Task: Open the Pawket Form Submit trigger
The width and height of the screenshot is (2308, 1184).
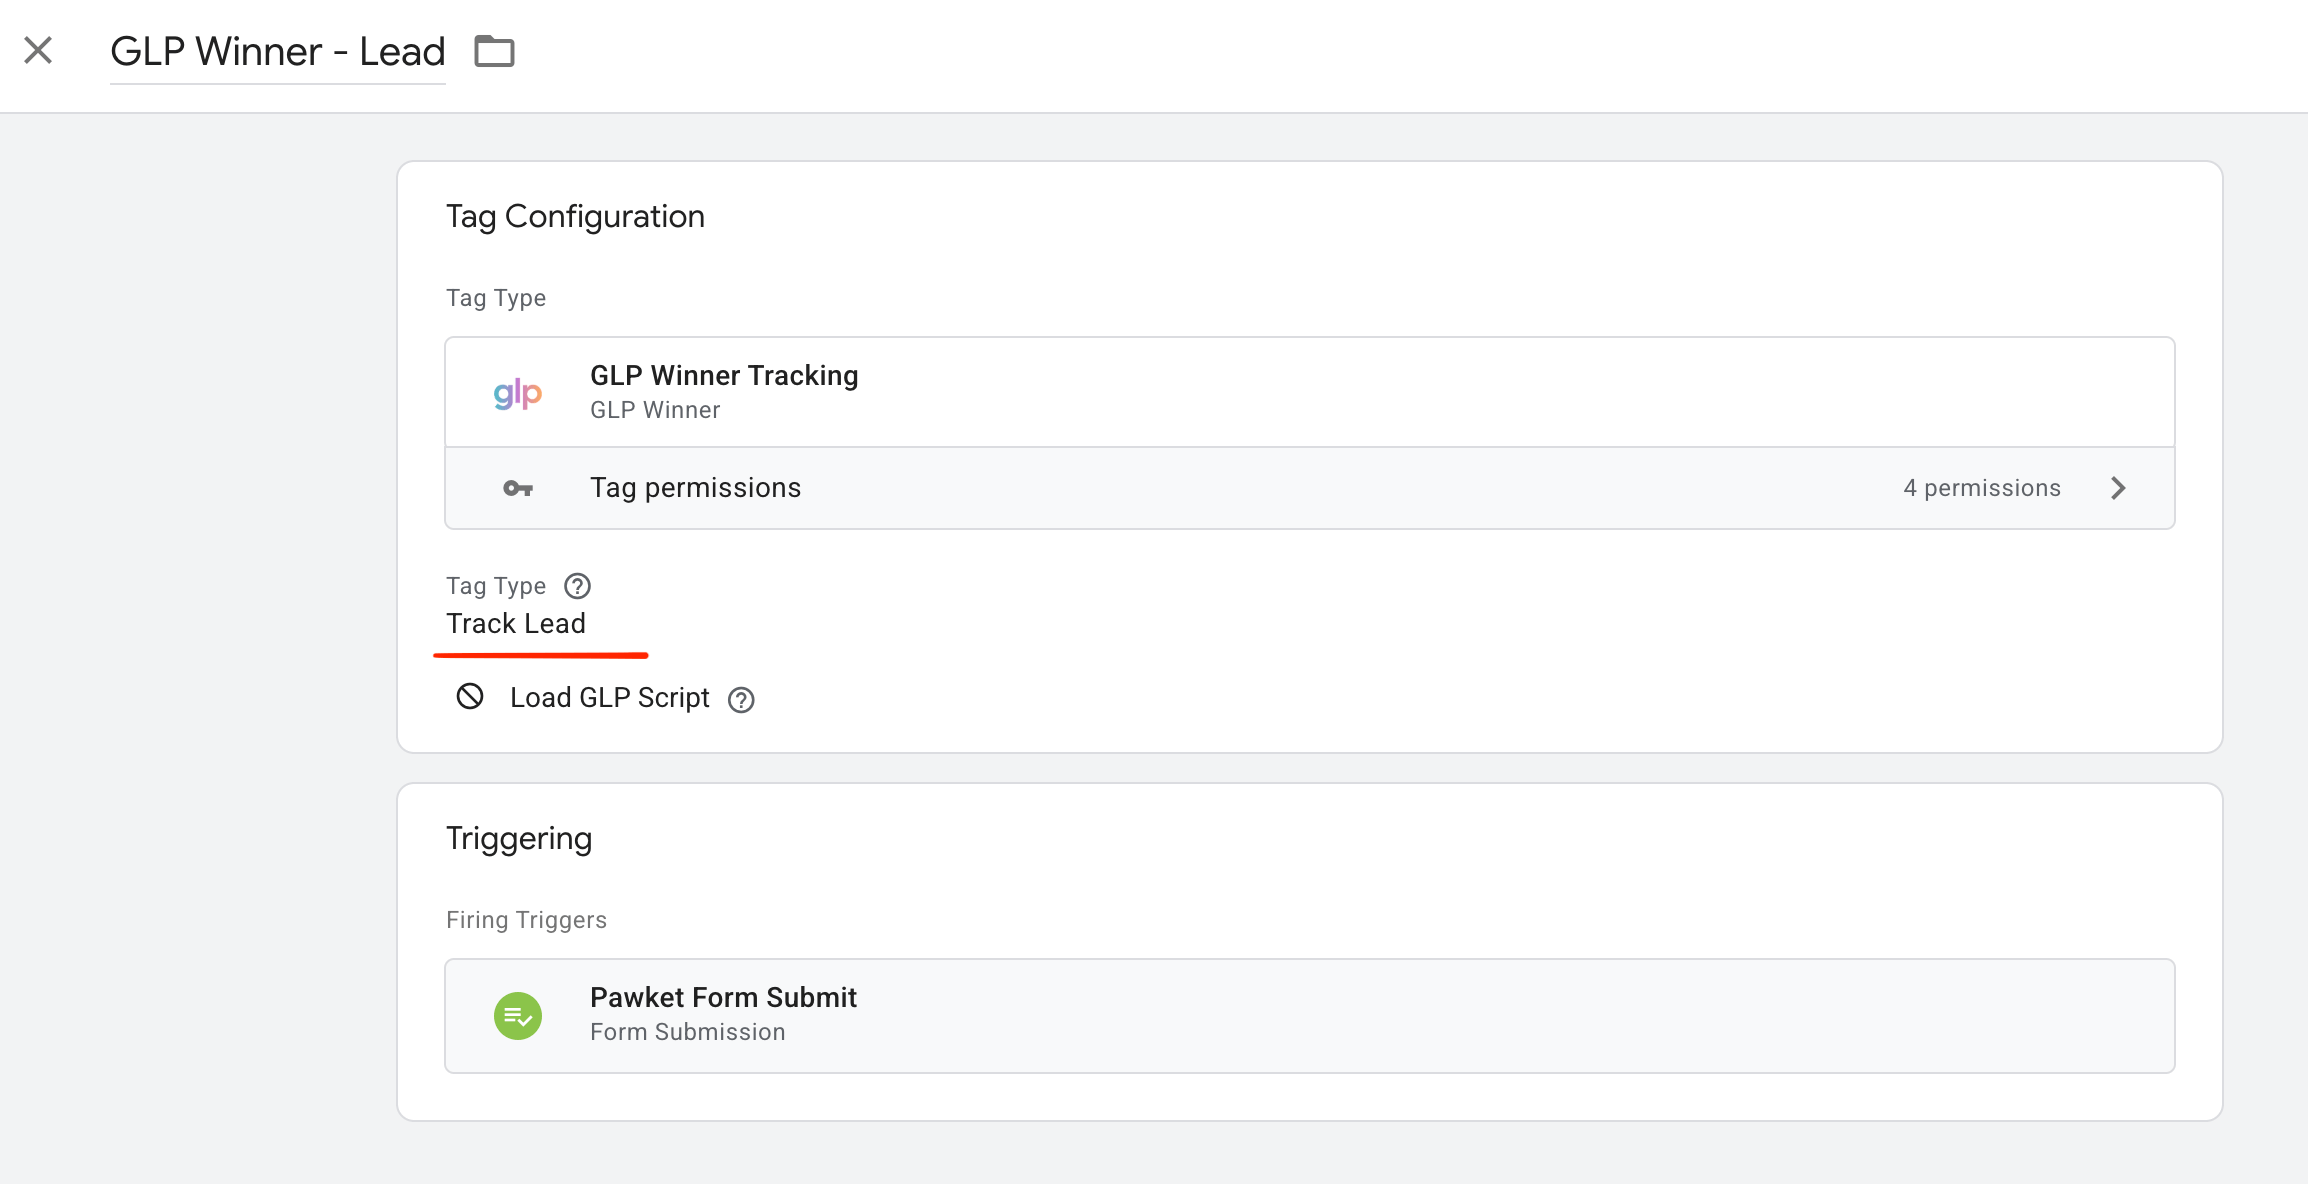Action: click(x=723, y=998)
